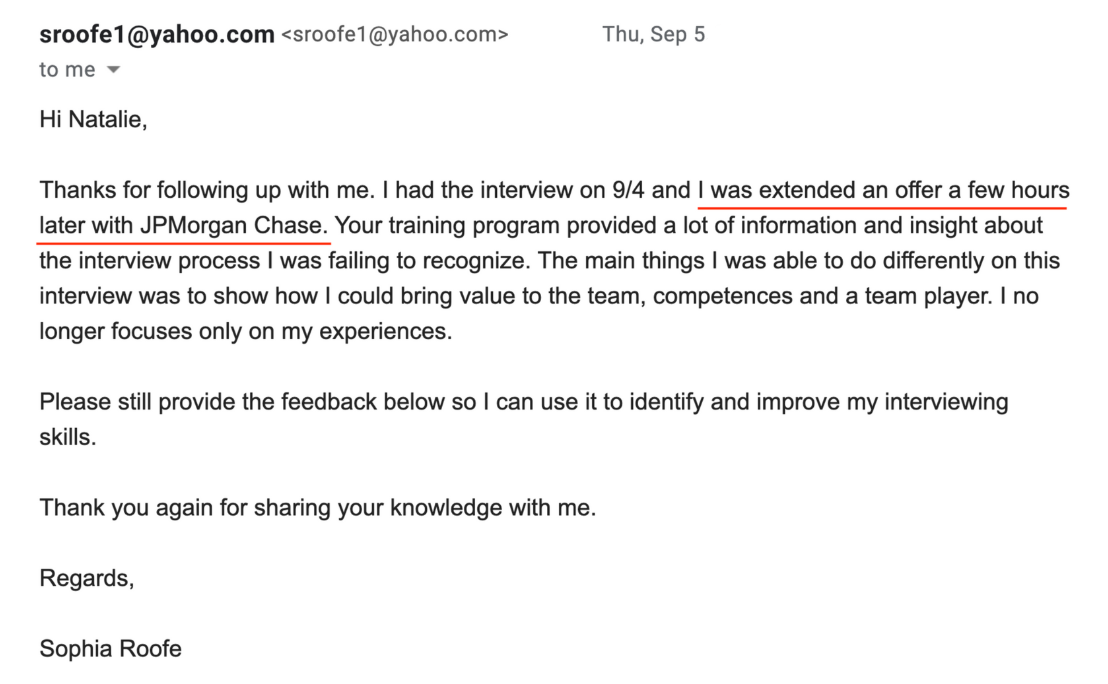
Task: Click the "Hi Natalie," greeting line
Action: [x=93, y=121]
